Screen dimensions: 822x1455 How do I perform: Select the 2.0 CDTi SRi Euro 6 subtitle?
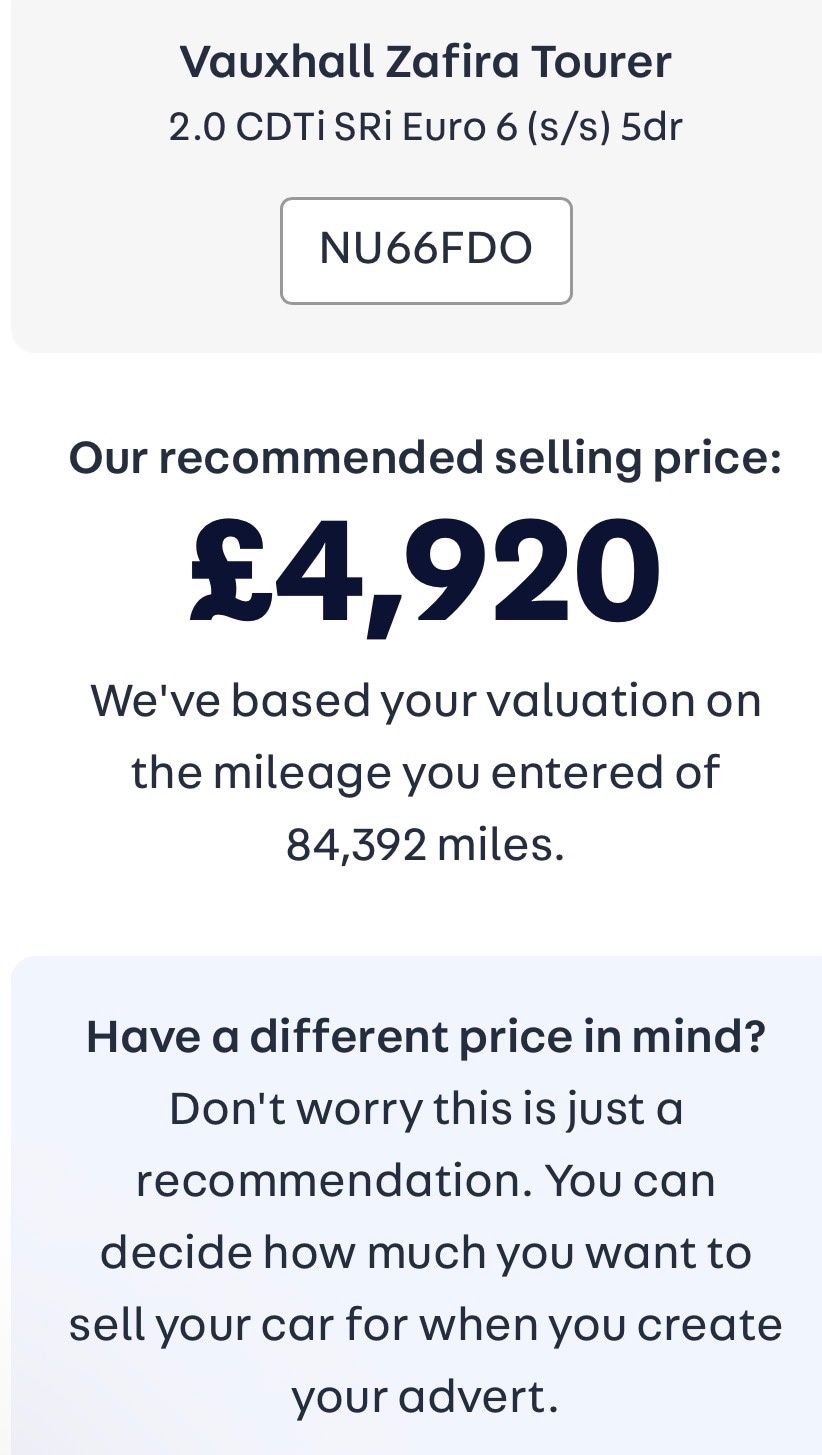point(426,127)
